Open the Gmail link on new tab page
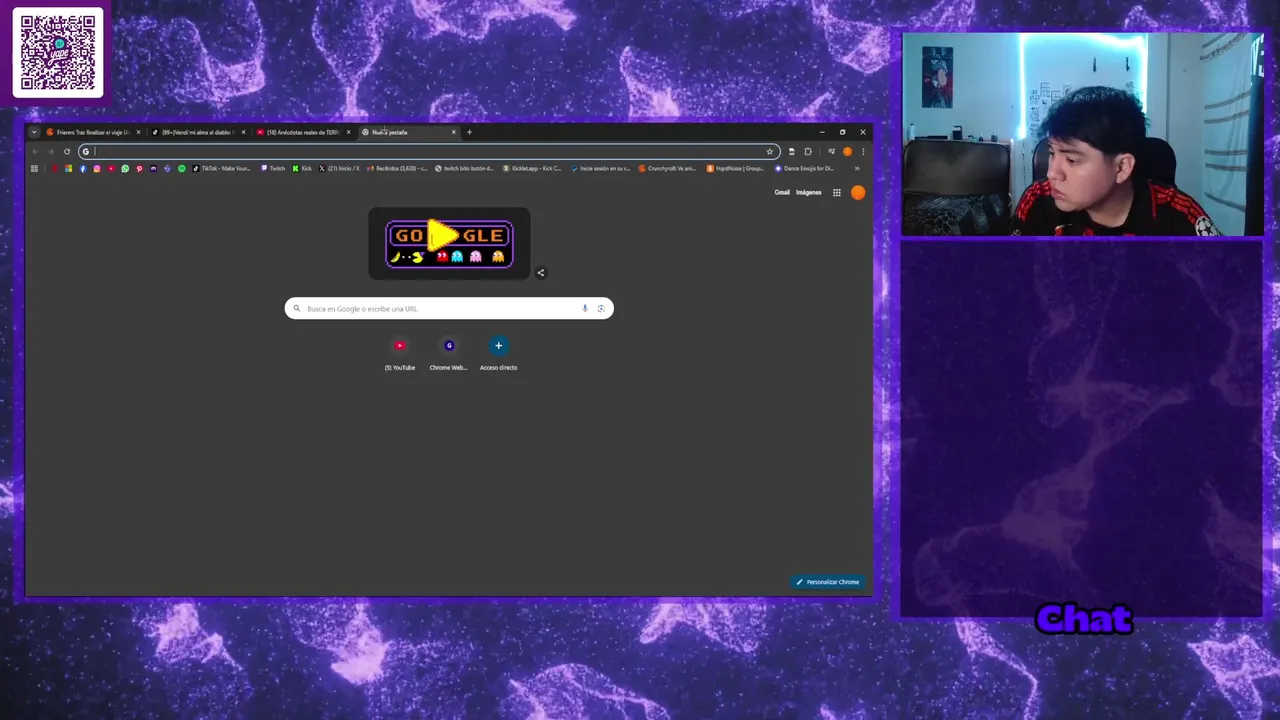This screenshot has width=1280, height=720. pos(782,192)
